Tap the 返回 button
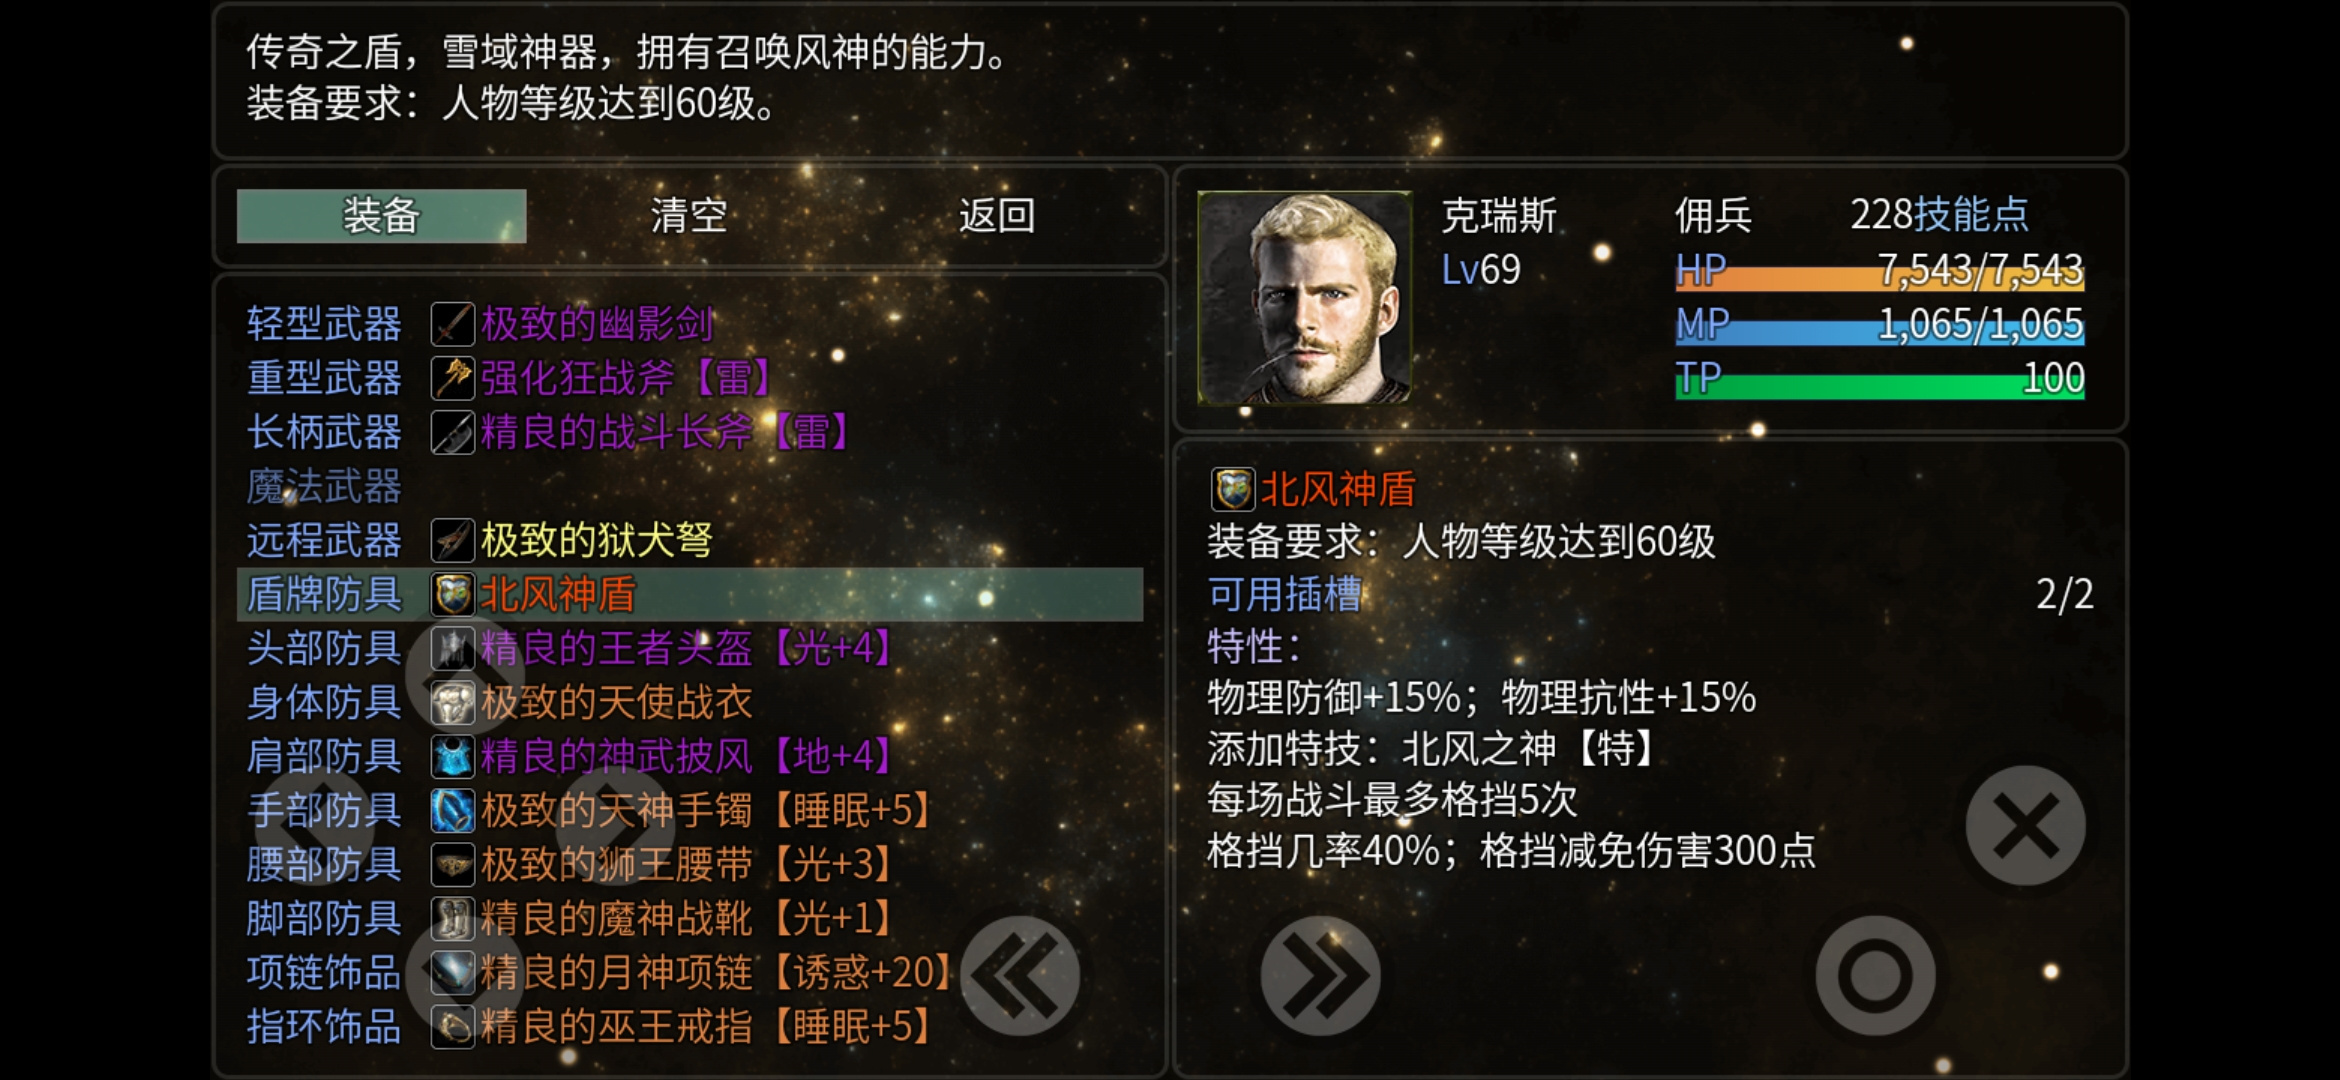Image resolution: width=2340 pixels, height=1080 pixels. 997,215
